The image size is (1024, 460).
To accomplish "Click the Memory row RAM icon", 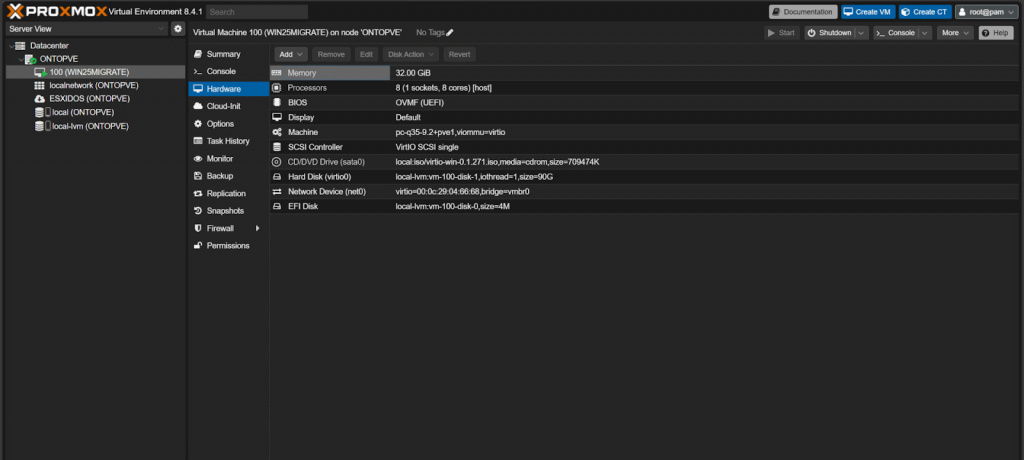I will click(x=276, y=73).
